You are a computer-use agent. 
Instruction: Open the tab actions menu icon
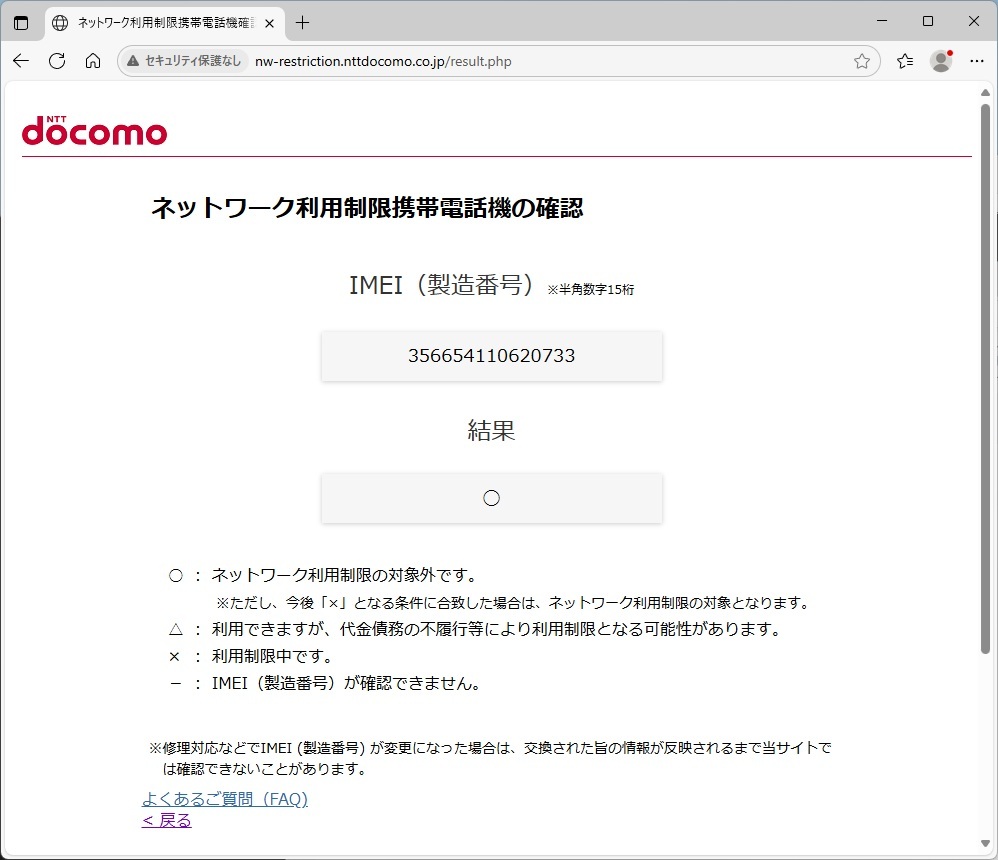[21, 23]
